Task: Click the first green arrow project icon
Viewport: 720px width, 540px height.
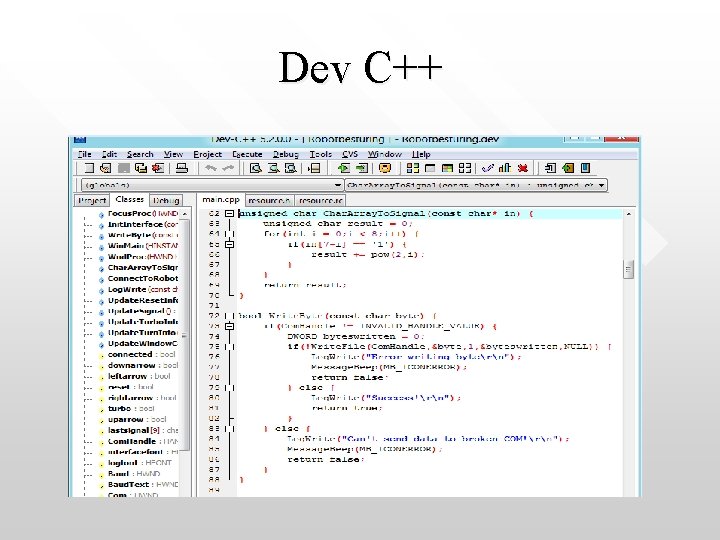Action: tap(343, 168)
